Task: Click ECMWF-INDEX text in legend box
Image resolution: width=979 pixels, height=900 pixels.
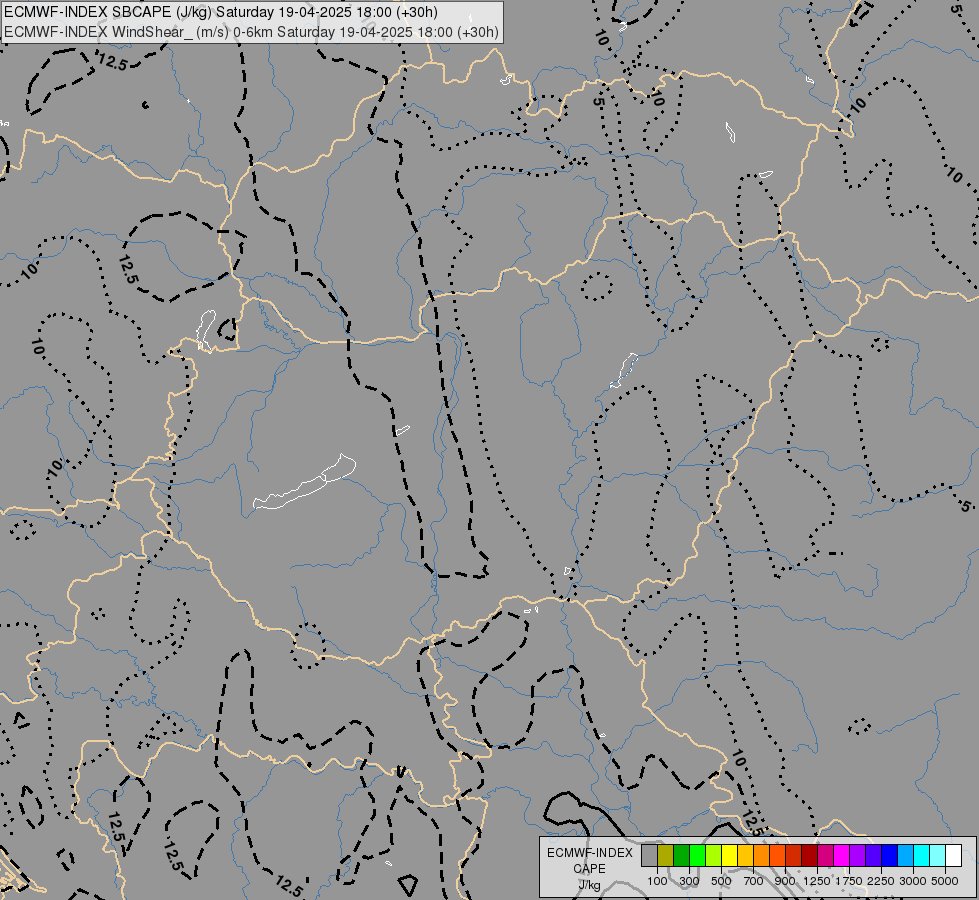Action: point(590,853)
